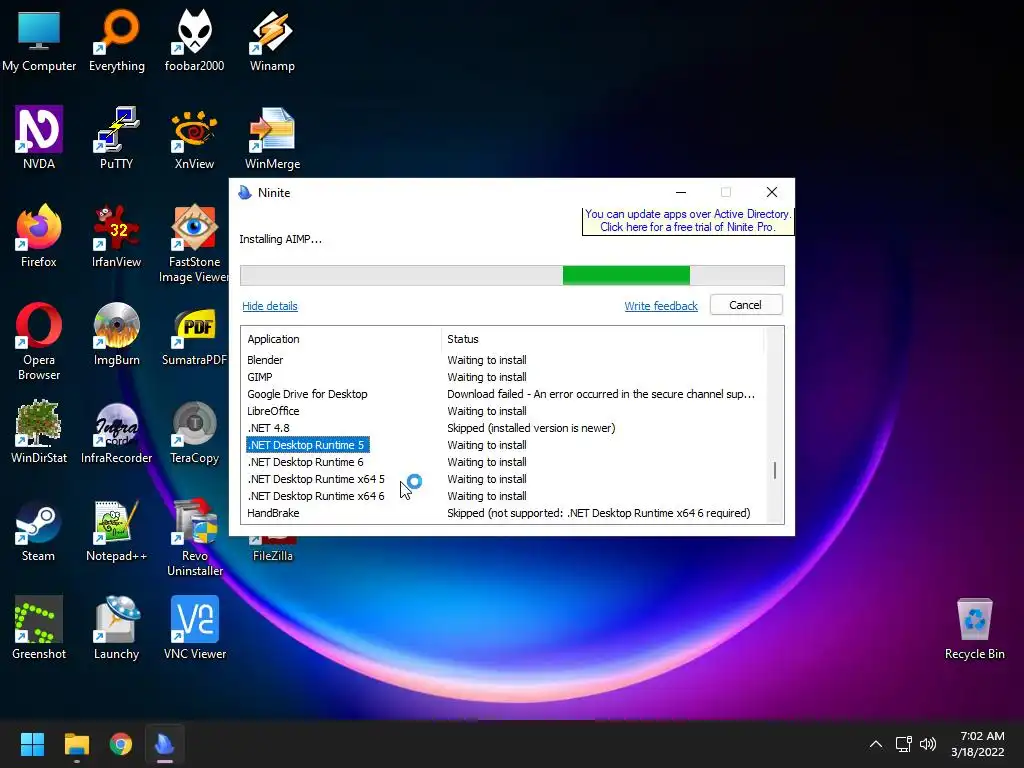
Task: Click the Application column header
Action: 341,339
